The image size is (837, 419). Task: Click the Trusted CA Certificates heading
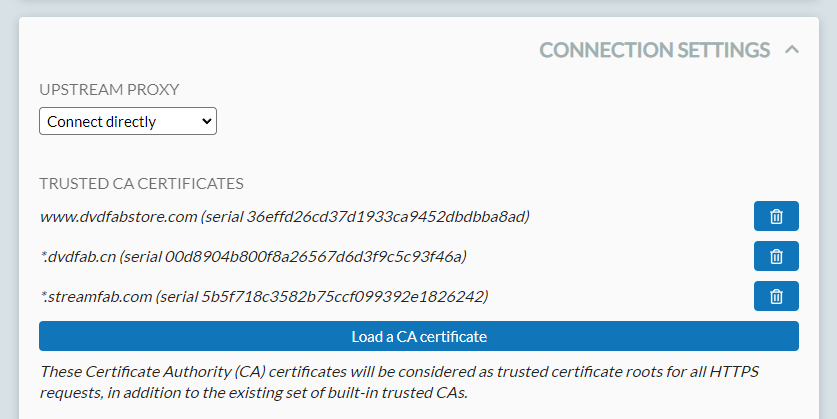141,183
